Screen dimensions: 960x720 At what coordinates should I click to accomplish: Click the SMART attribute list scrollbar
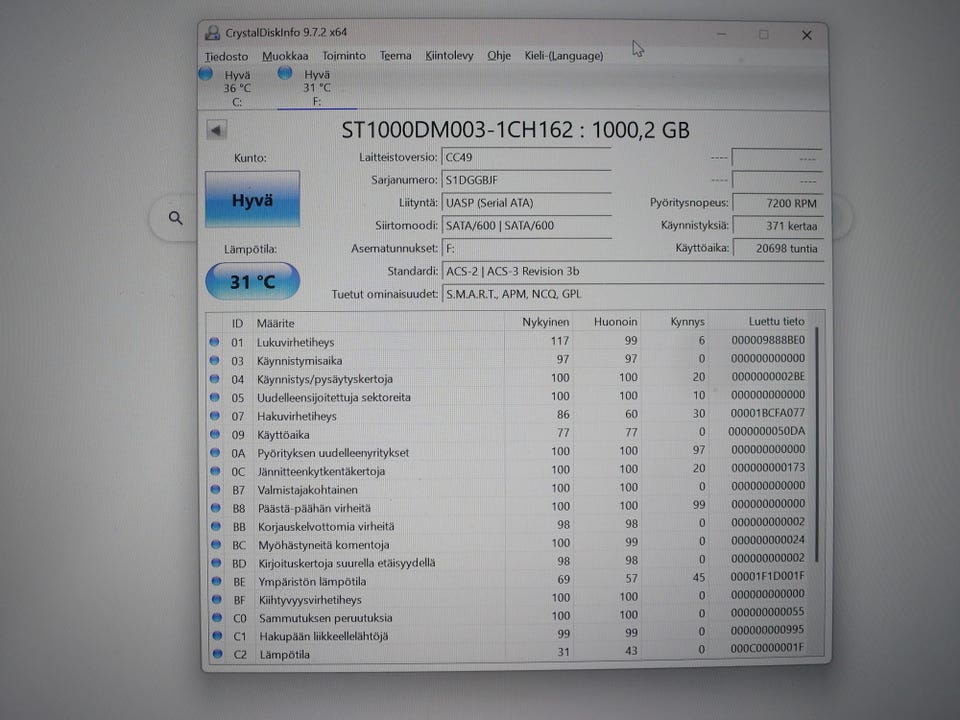tap(816, 445)
